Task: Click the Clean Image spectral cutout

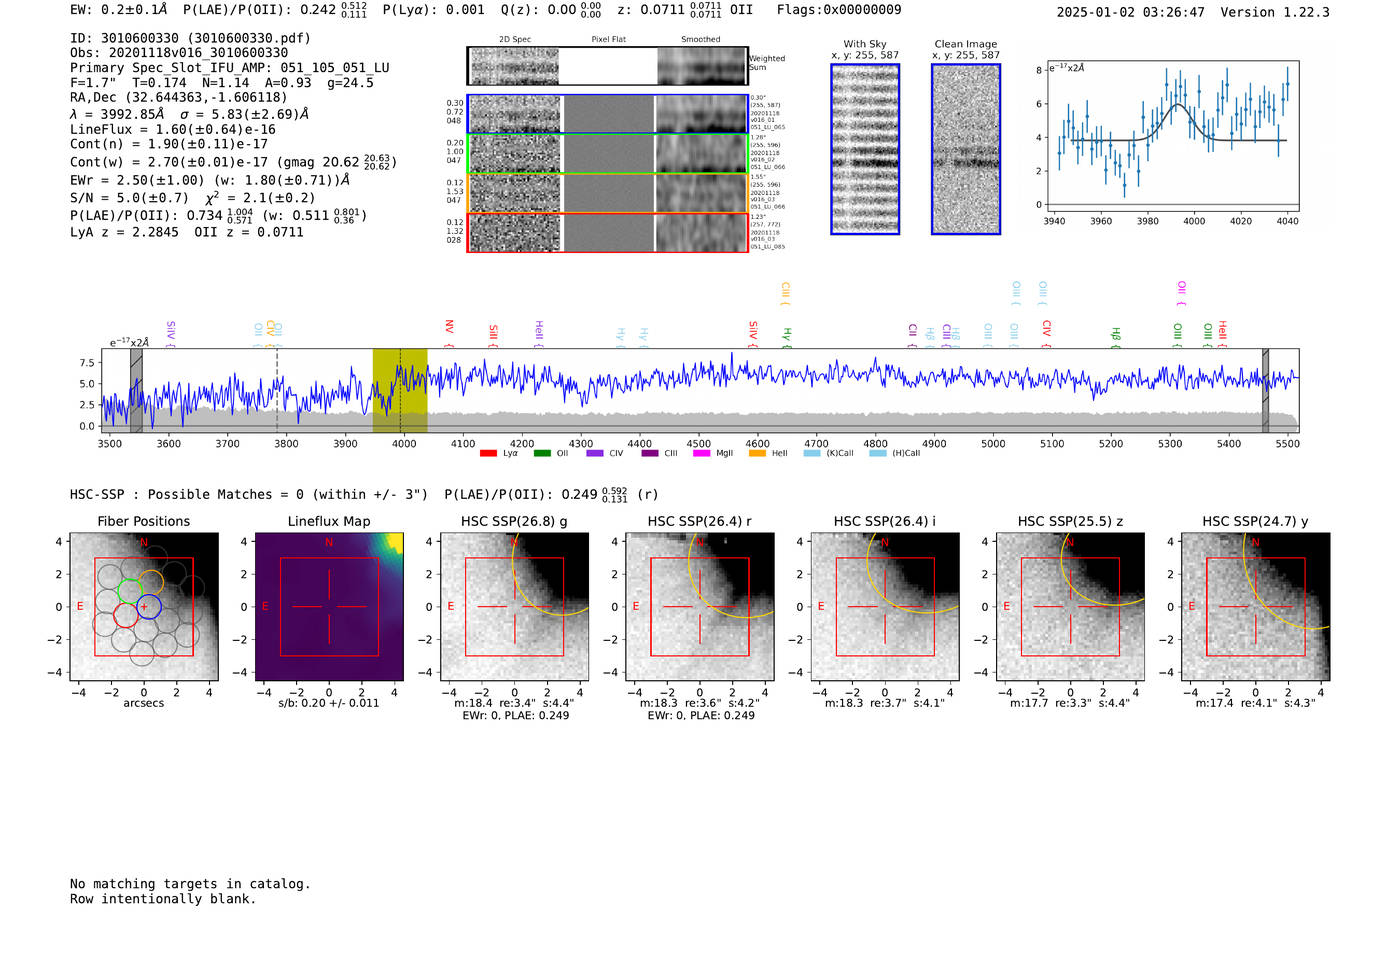Action: [966, 149]
